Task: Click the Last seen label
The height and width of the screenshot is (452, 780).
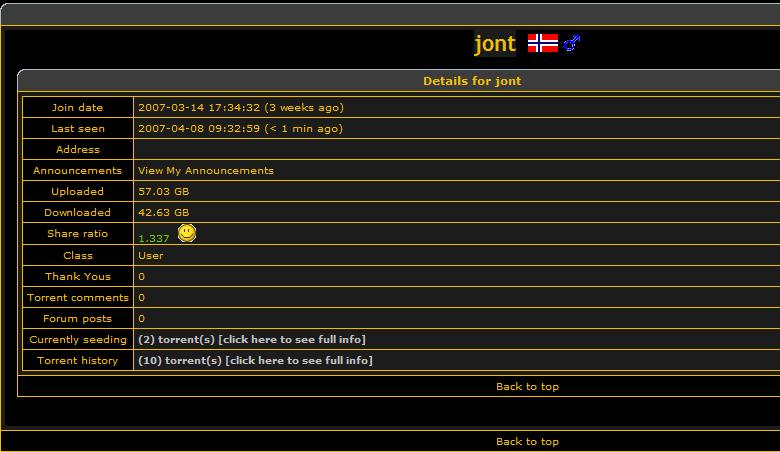Action: point(78,128)
